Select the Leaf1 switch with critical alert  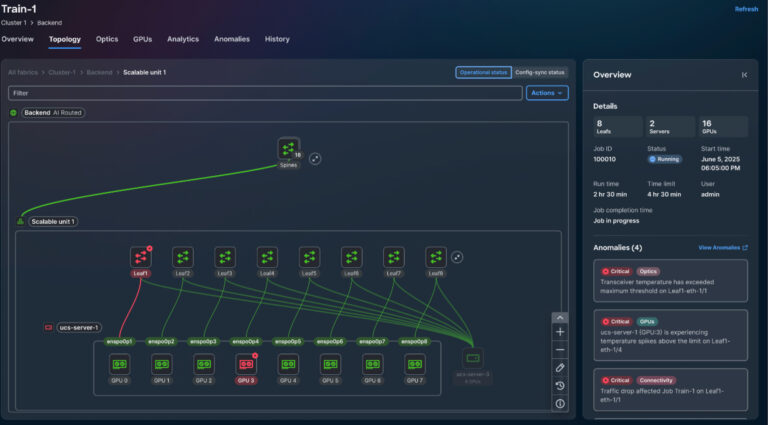(x=141, y=258)
